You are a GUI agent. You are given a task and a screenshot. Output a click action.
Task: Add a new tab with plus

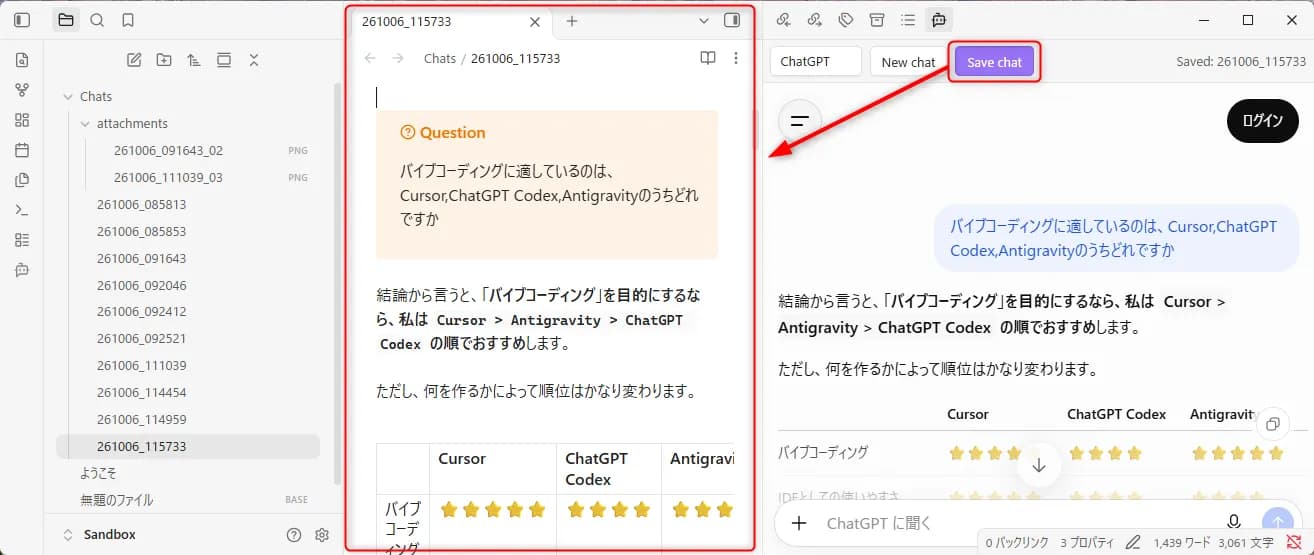[572, 21]
